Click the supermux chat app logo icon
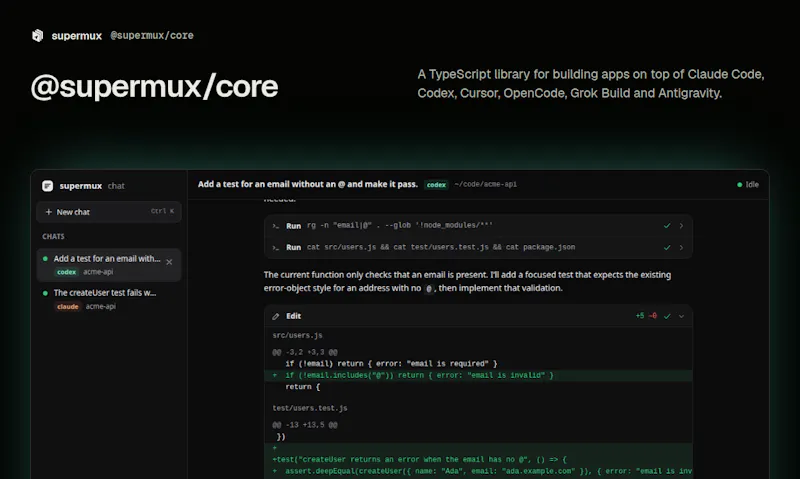This screenshot has width=800, height=479. 47,186
